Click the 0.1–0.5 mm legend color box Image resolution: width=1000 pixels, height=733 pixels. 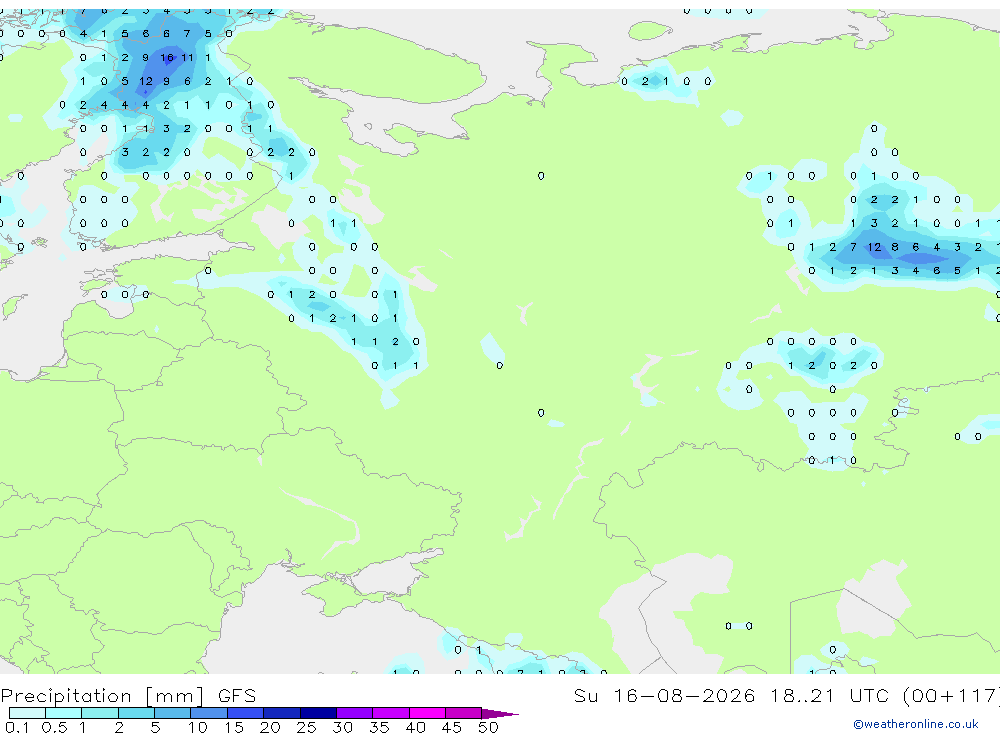click(x=27, y=713)
